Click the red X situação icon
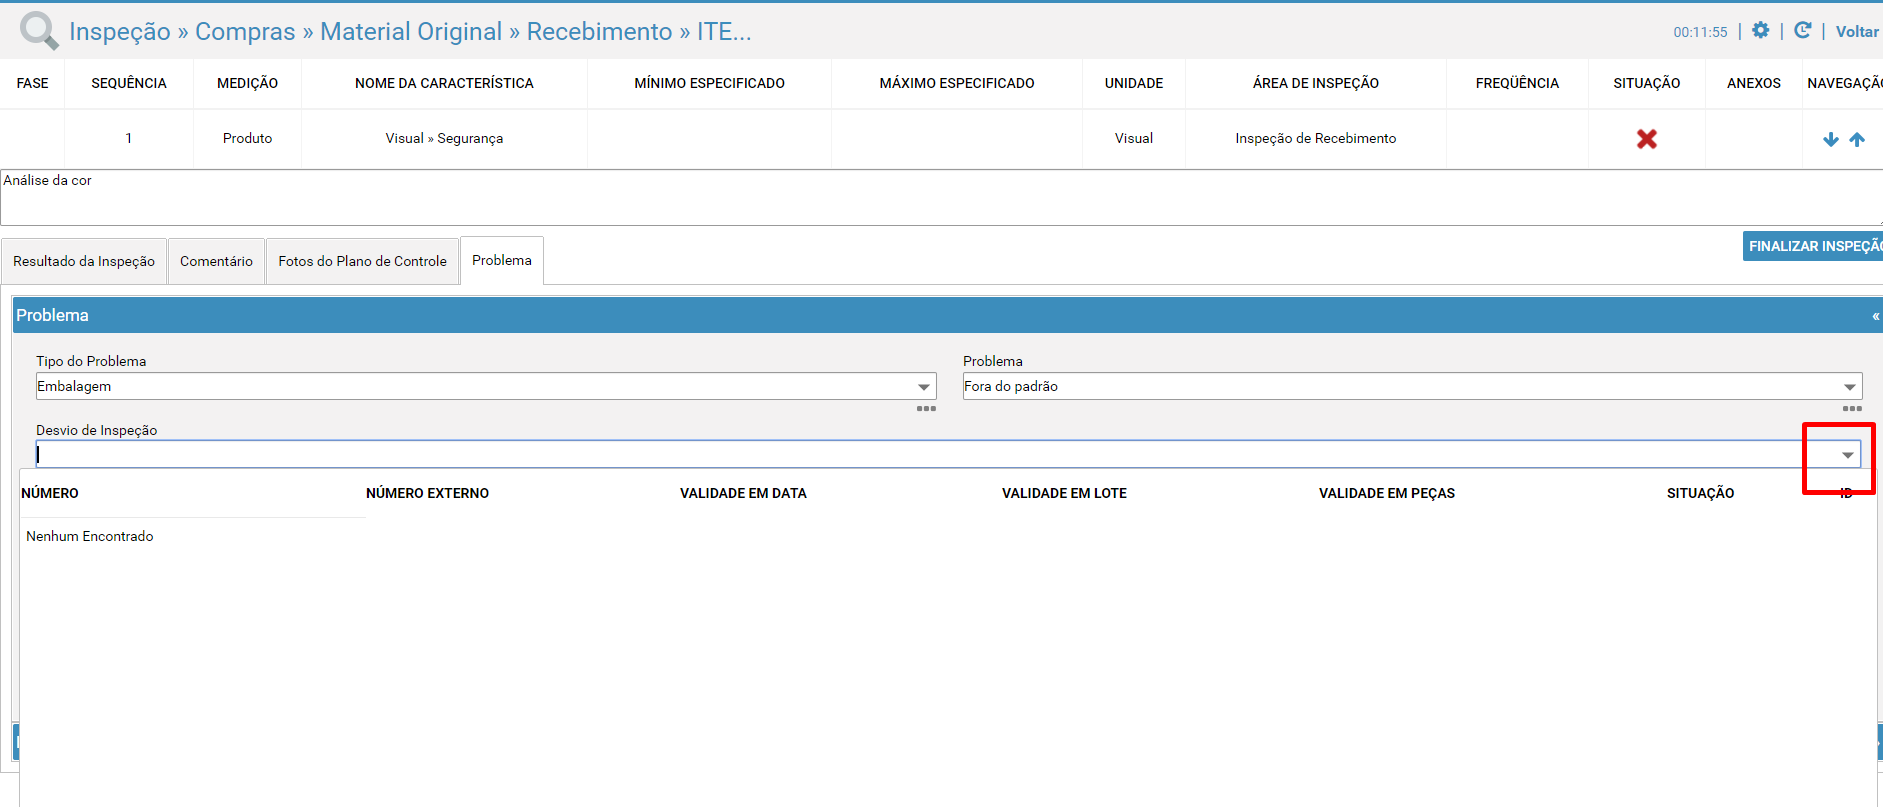This screenshot has height=807, width=1883. (1647, 139)
